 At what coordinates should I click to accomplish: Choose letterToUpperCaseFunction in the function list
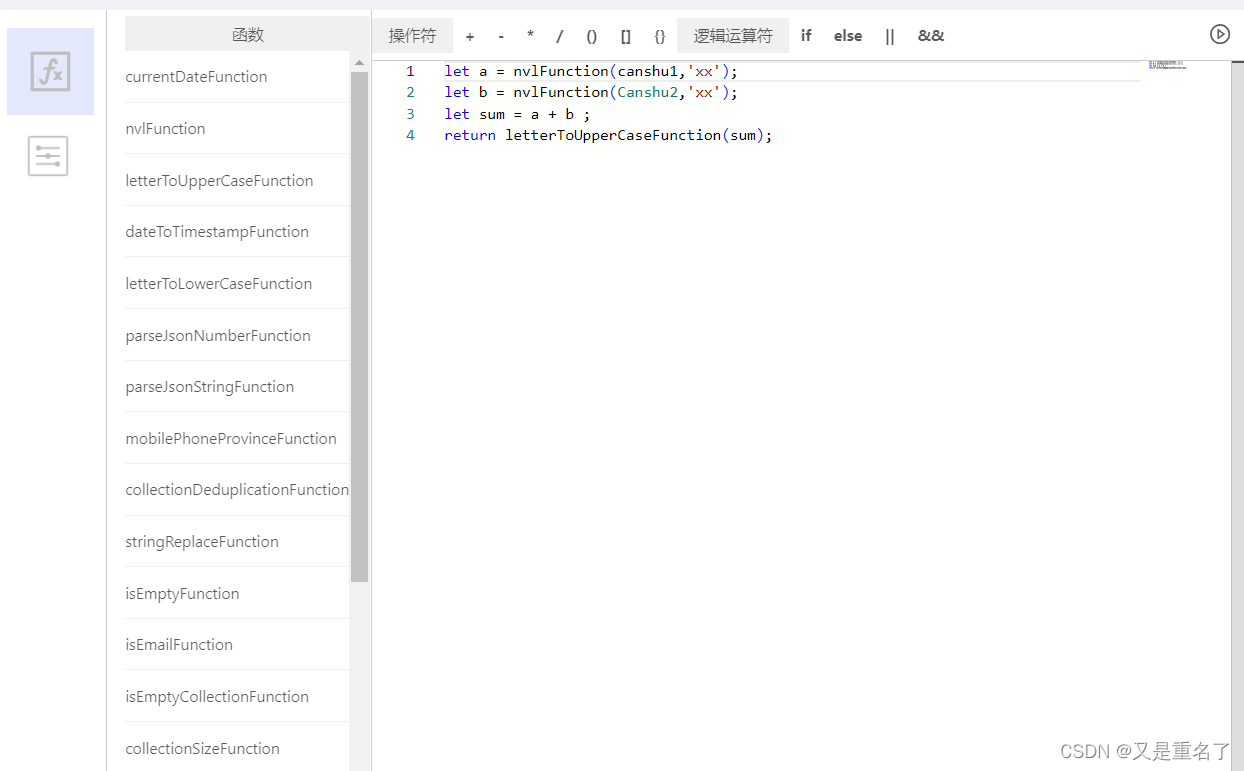tap(236, 181)
